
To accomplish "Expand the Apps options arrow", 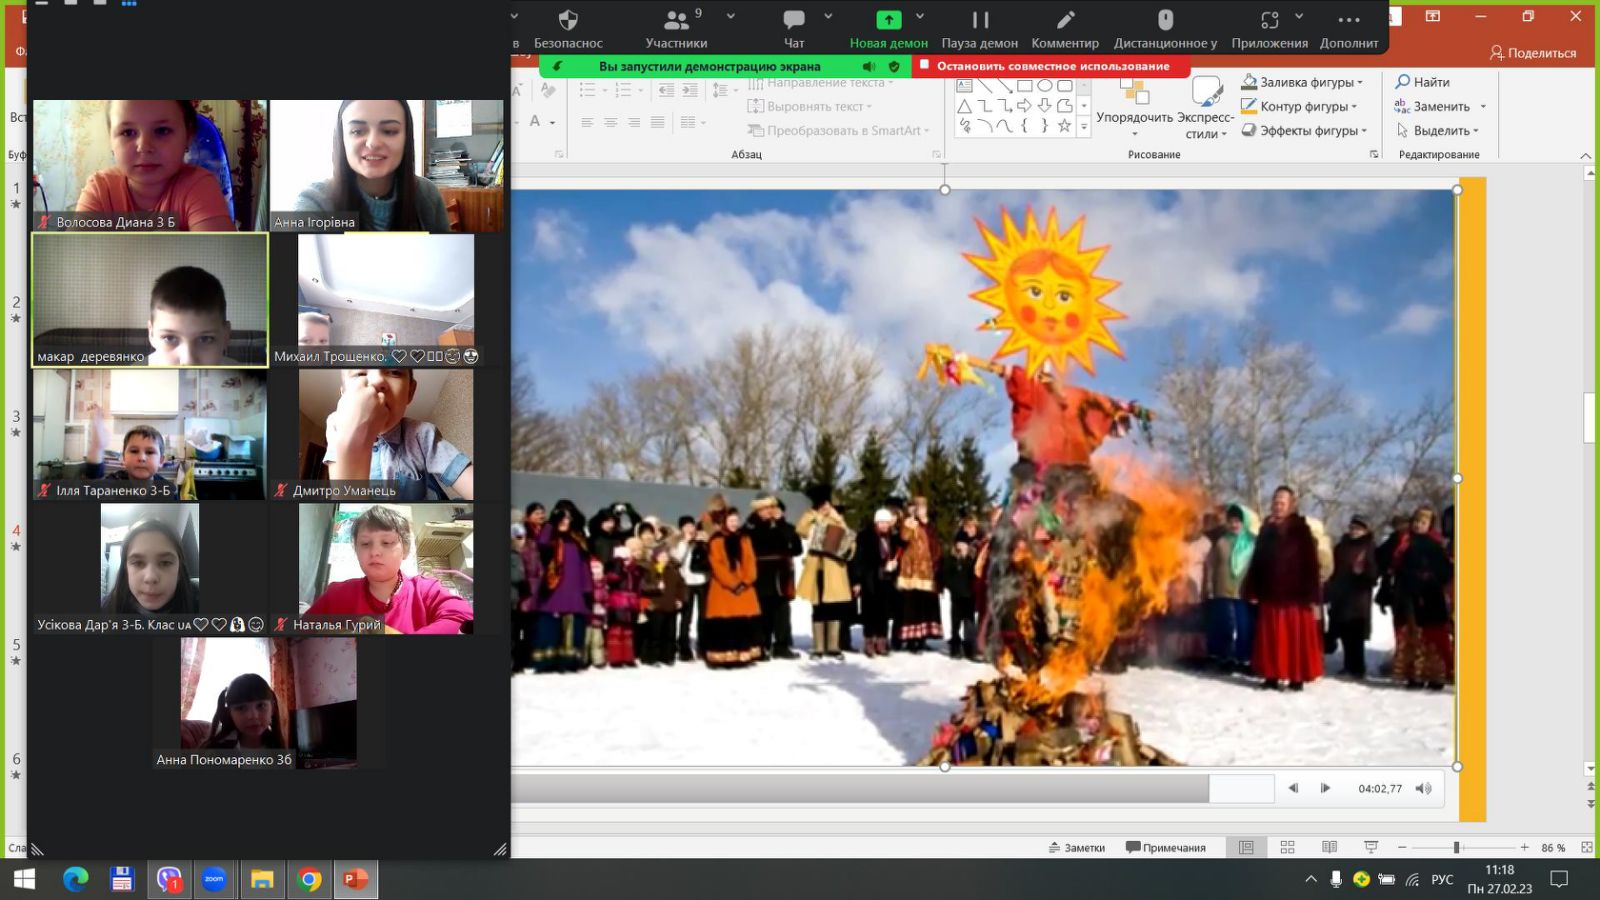I will point(1299,16).
